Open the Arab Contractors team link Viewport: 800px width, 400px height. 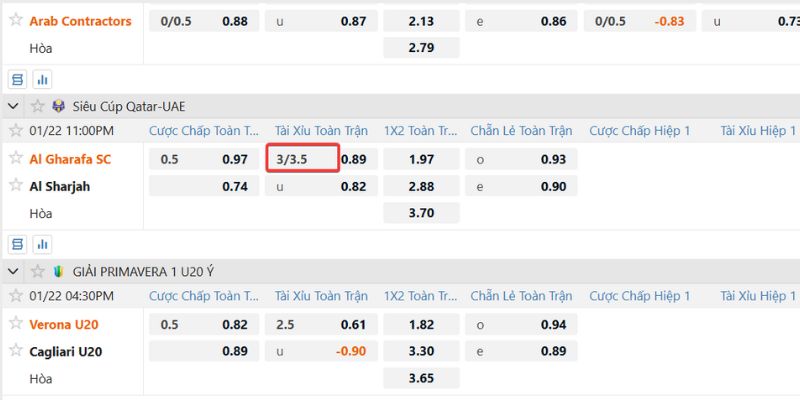point(80,21)
